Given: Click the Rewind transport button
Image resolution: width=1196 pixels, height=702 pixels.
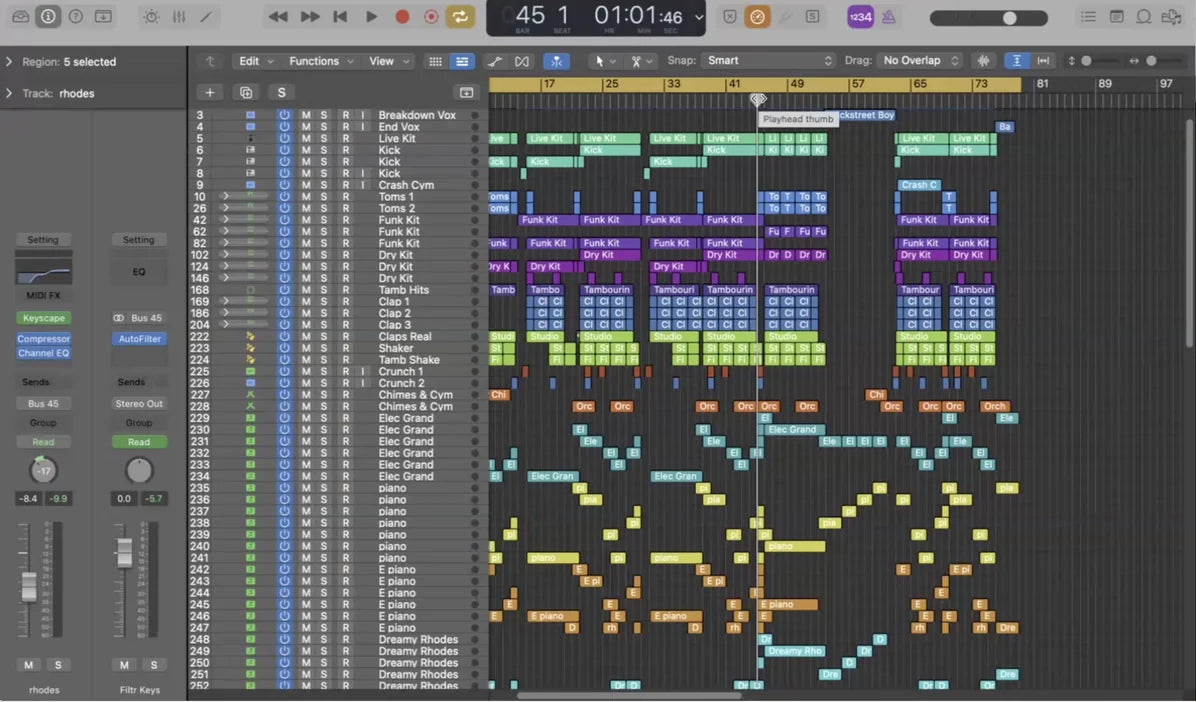Looking at the screenshot, I should point(278,16).
